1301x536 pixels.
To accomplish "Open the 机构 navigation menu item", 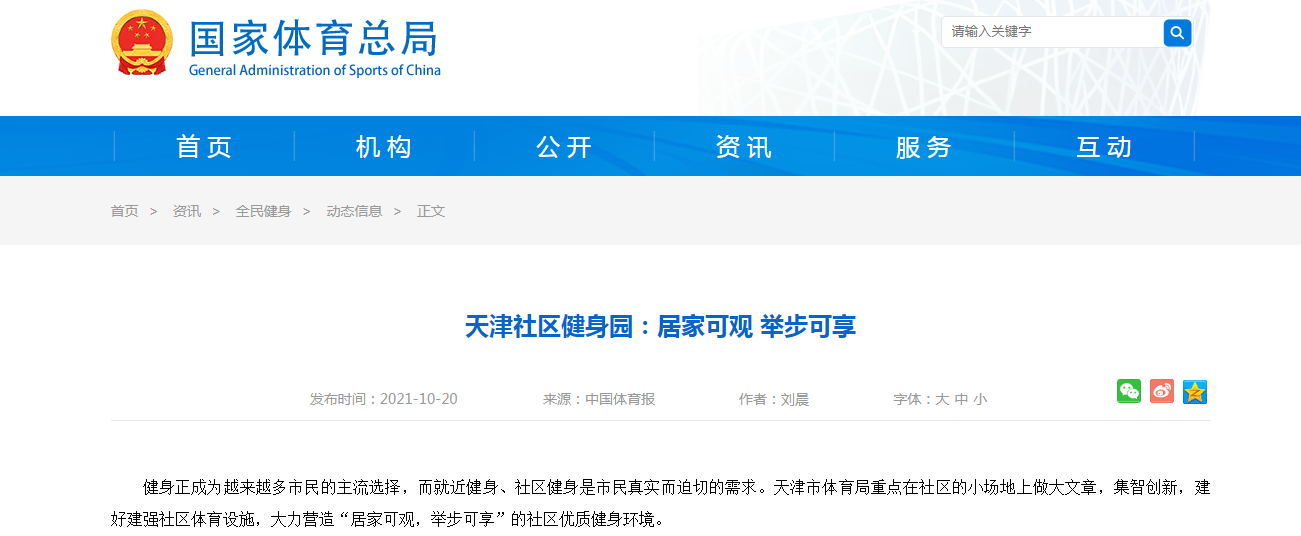I will (384, 147).
